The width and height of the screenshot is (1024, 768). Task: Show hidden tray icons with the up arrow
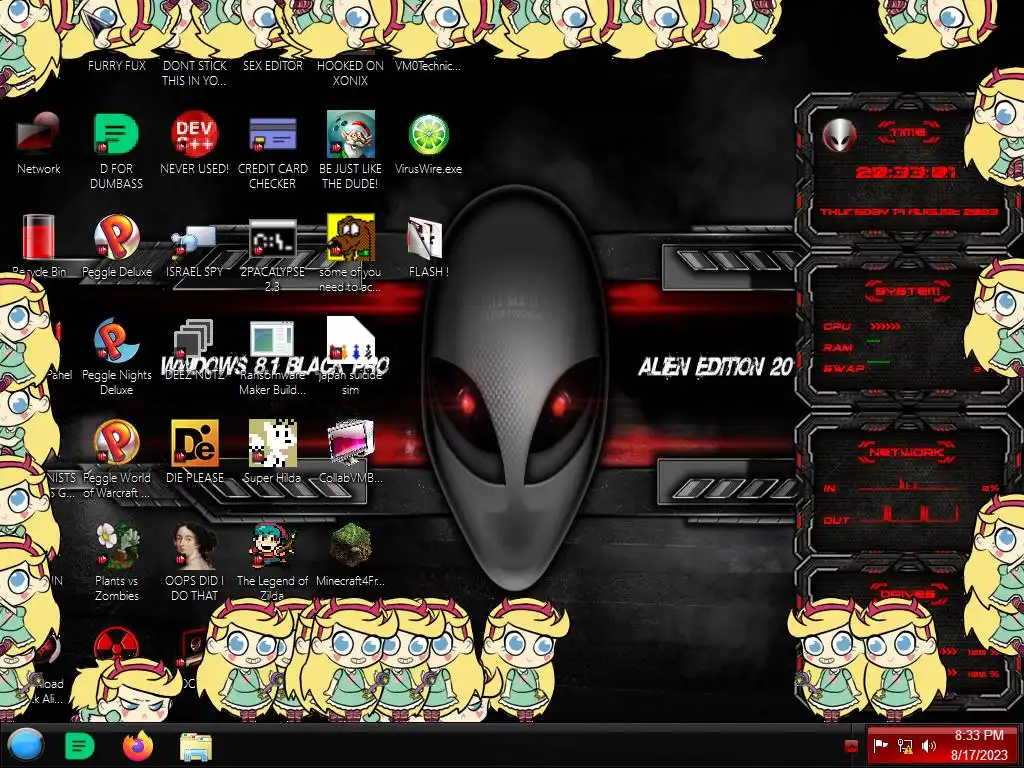pos(851,746)
